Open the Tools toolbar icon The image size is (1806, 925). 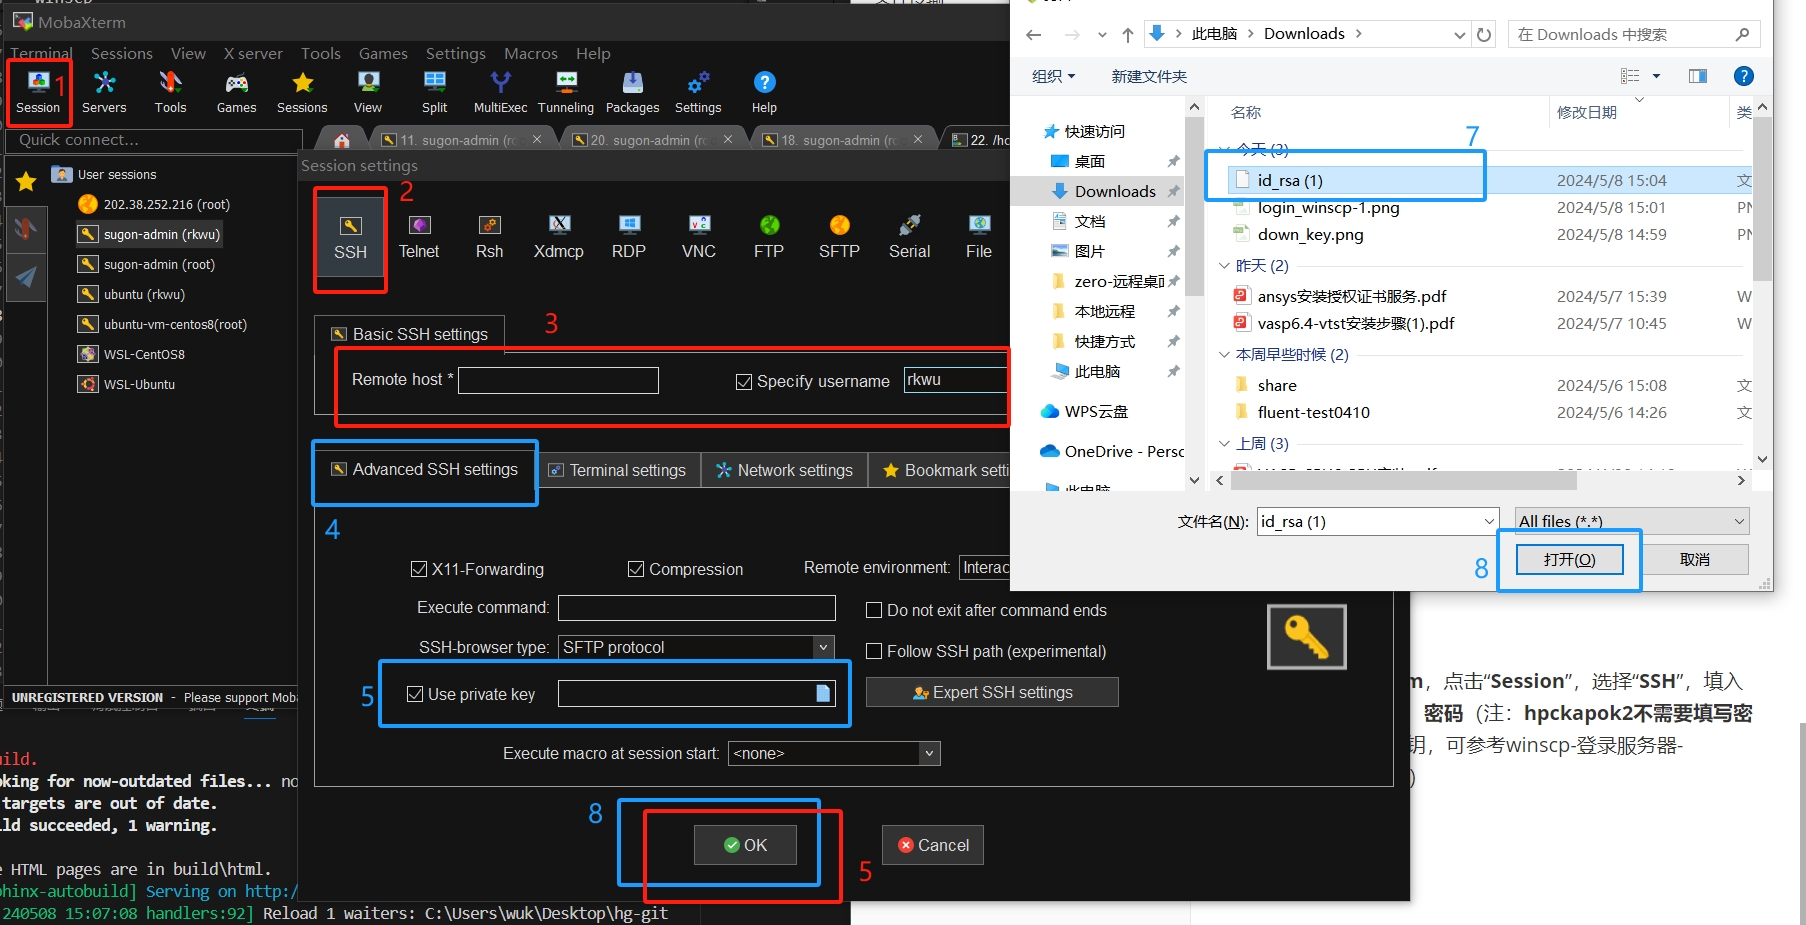pos(170,92)
